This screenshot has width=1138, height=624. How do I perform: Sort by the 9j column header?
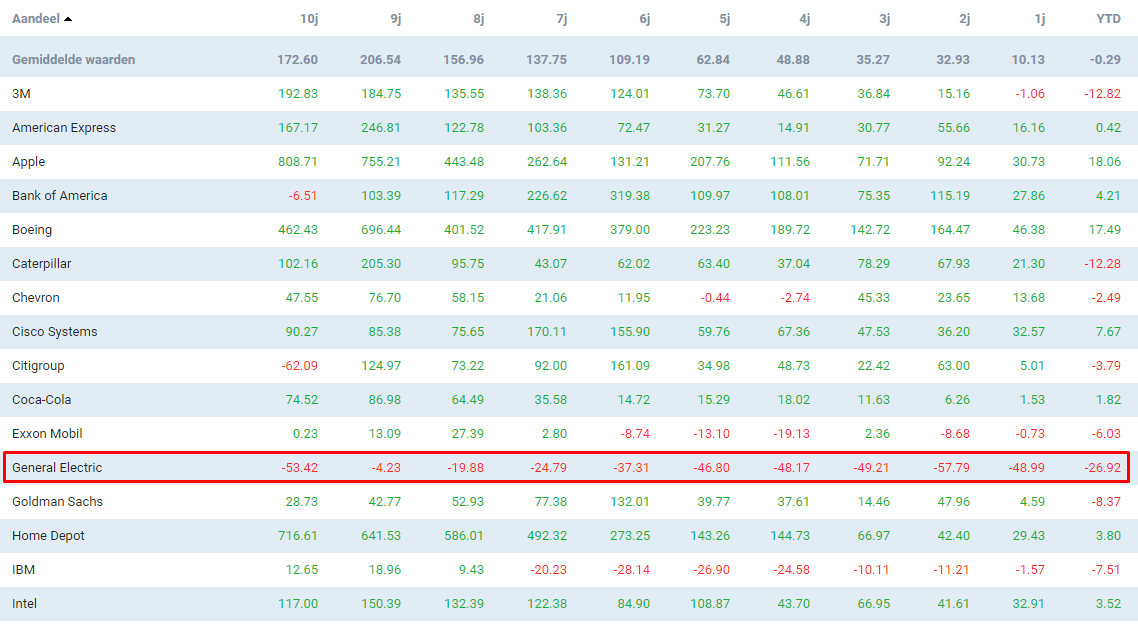point(396,19)
